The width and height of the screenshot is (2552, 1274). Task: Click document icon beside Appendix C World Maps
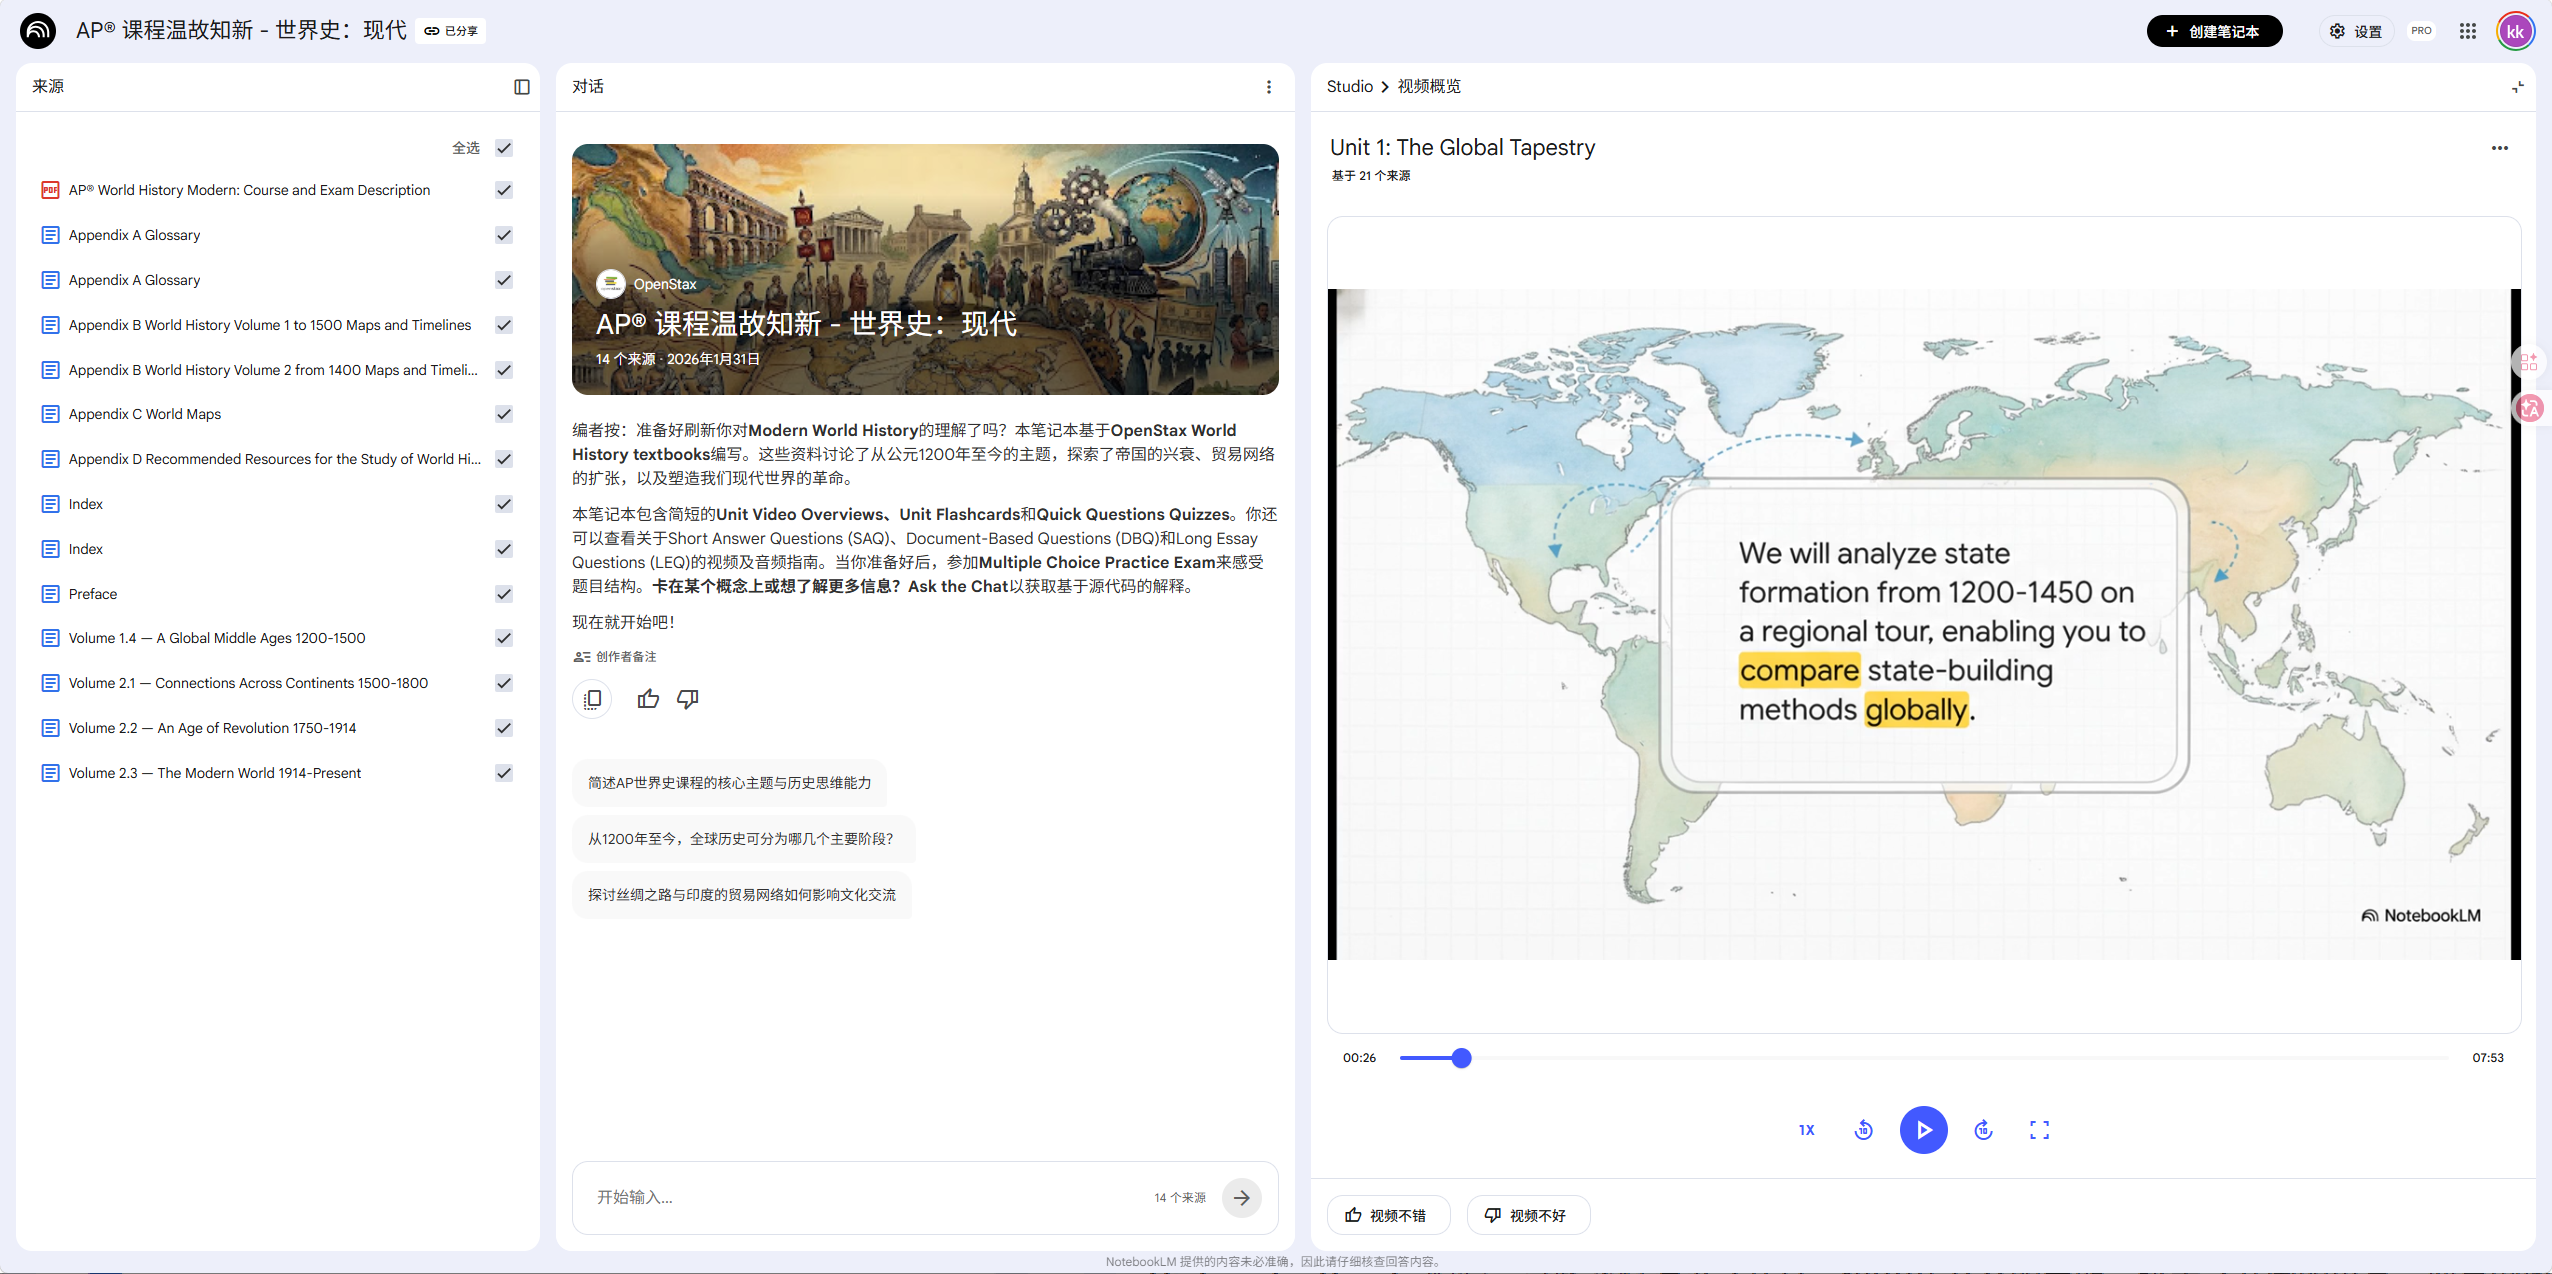tap(50, 414)
